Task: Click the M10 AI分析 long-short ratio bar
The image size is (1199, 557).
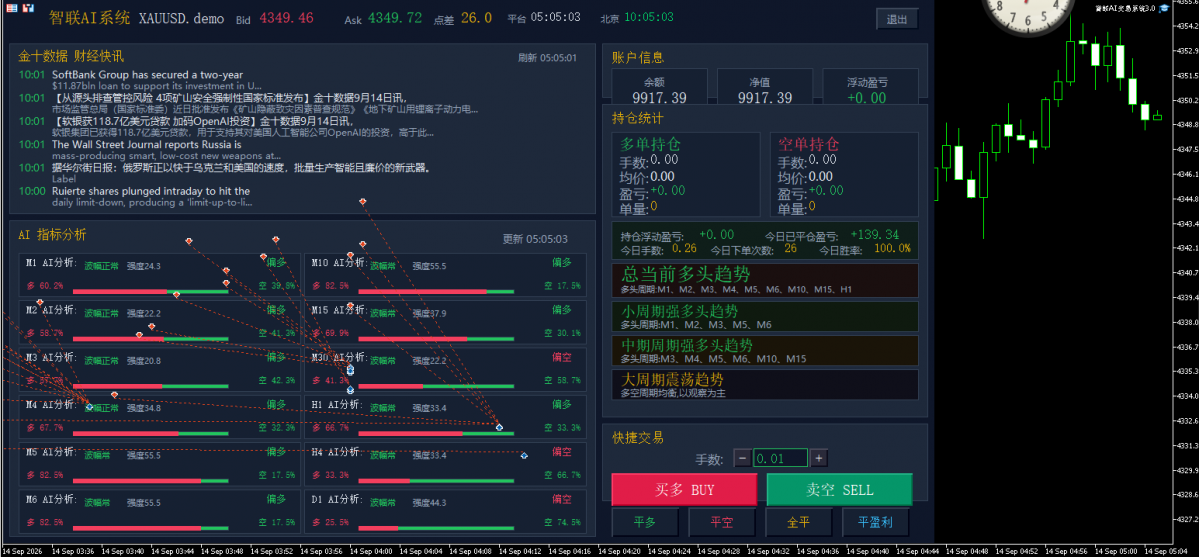Action: pyautogui.click(x=436, y=292)
